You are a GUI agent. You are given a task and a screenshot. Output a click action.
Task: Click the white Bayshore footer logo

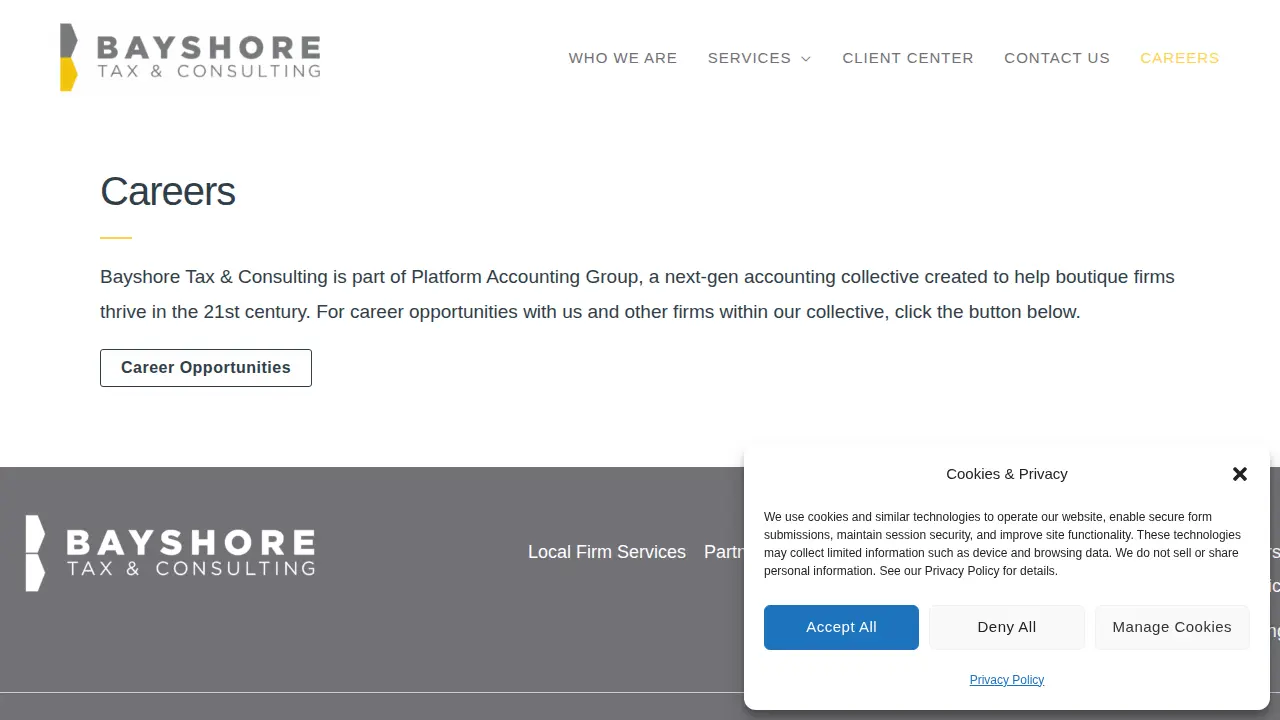[x=170, y=553]
